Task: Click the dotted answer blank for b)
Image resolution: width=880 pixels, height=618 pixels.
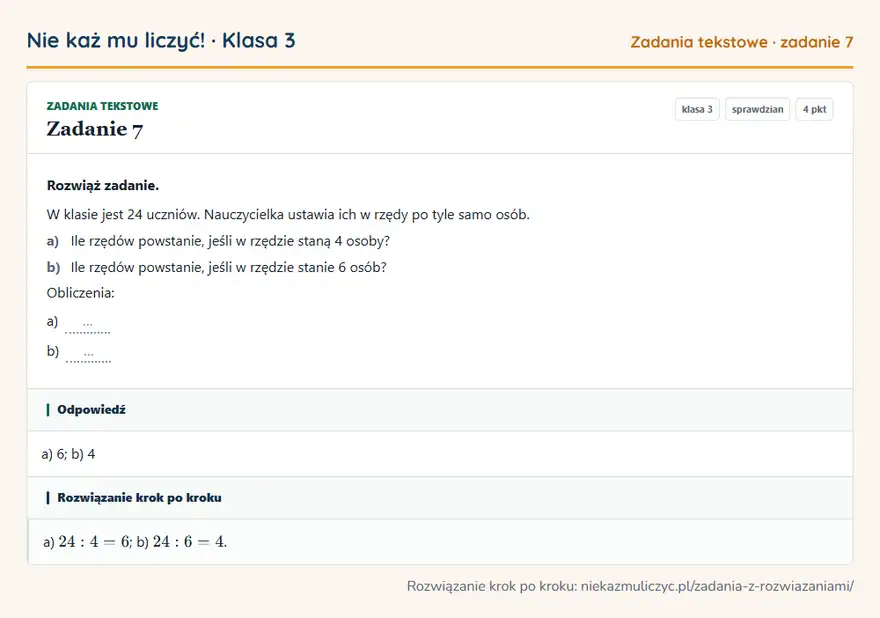Action: (88, 356)
